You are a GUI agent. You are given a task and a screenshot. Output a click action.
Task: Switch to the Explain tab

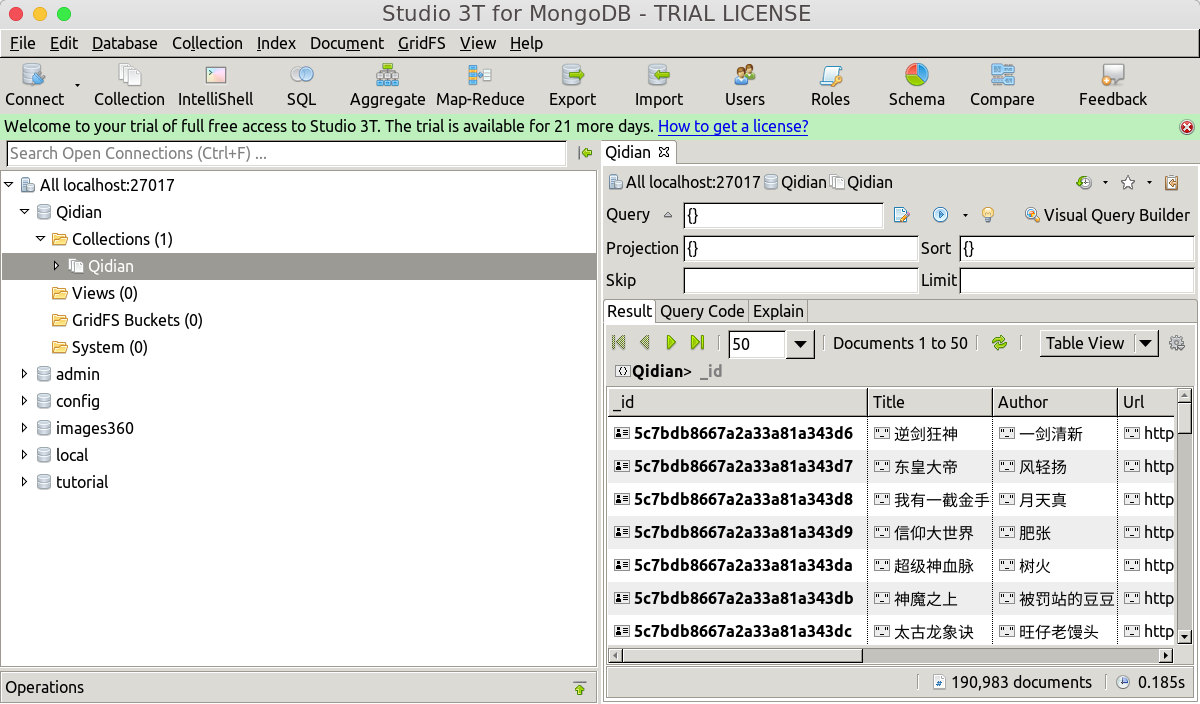coord(778,311)
